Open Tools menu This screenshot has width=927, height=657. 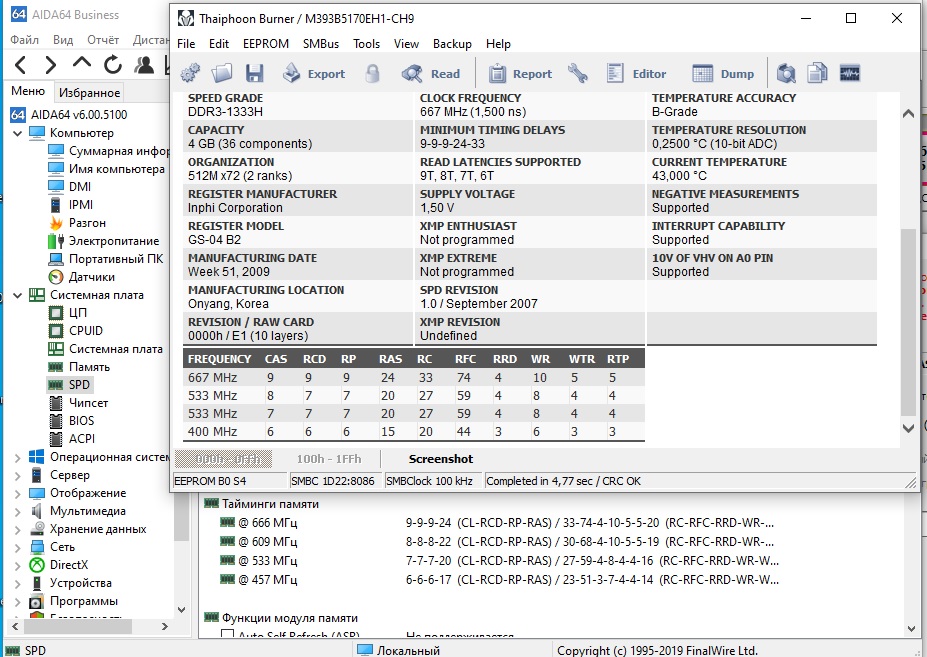click(366, 44)
